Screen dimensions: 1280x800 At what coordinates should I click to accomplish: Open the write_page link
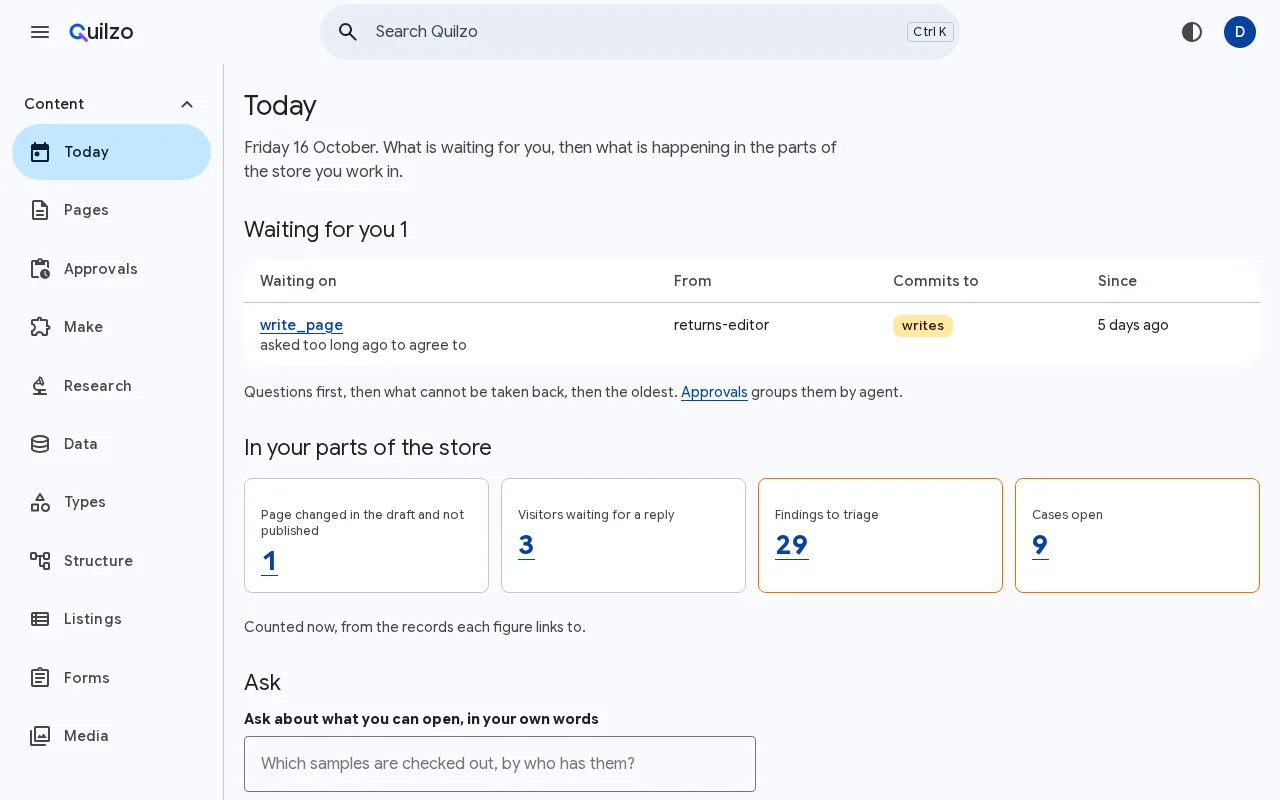(x=301, y=325)
